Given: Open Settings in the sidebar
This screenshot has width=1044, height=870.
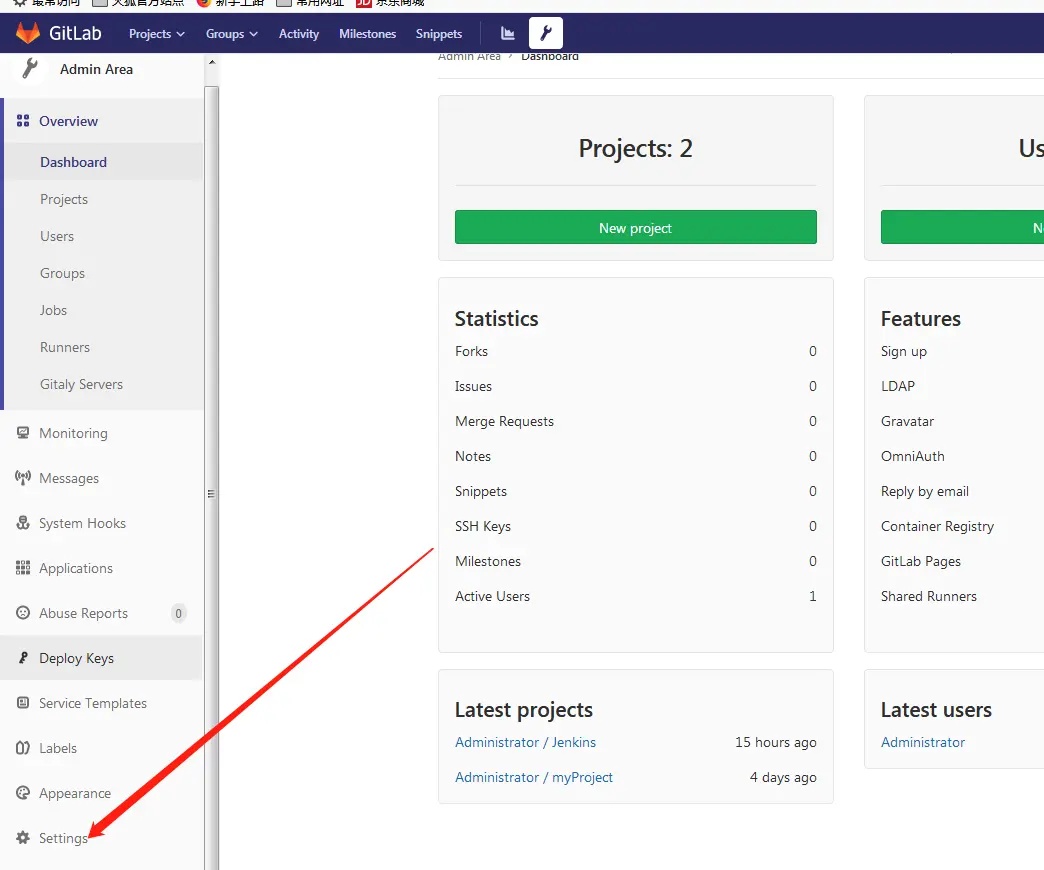Looking at the screenshot, I should 63,839.
